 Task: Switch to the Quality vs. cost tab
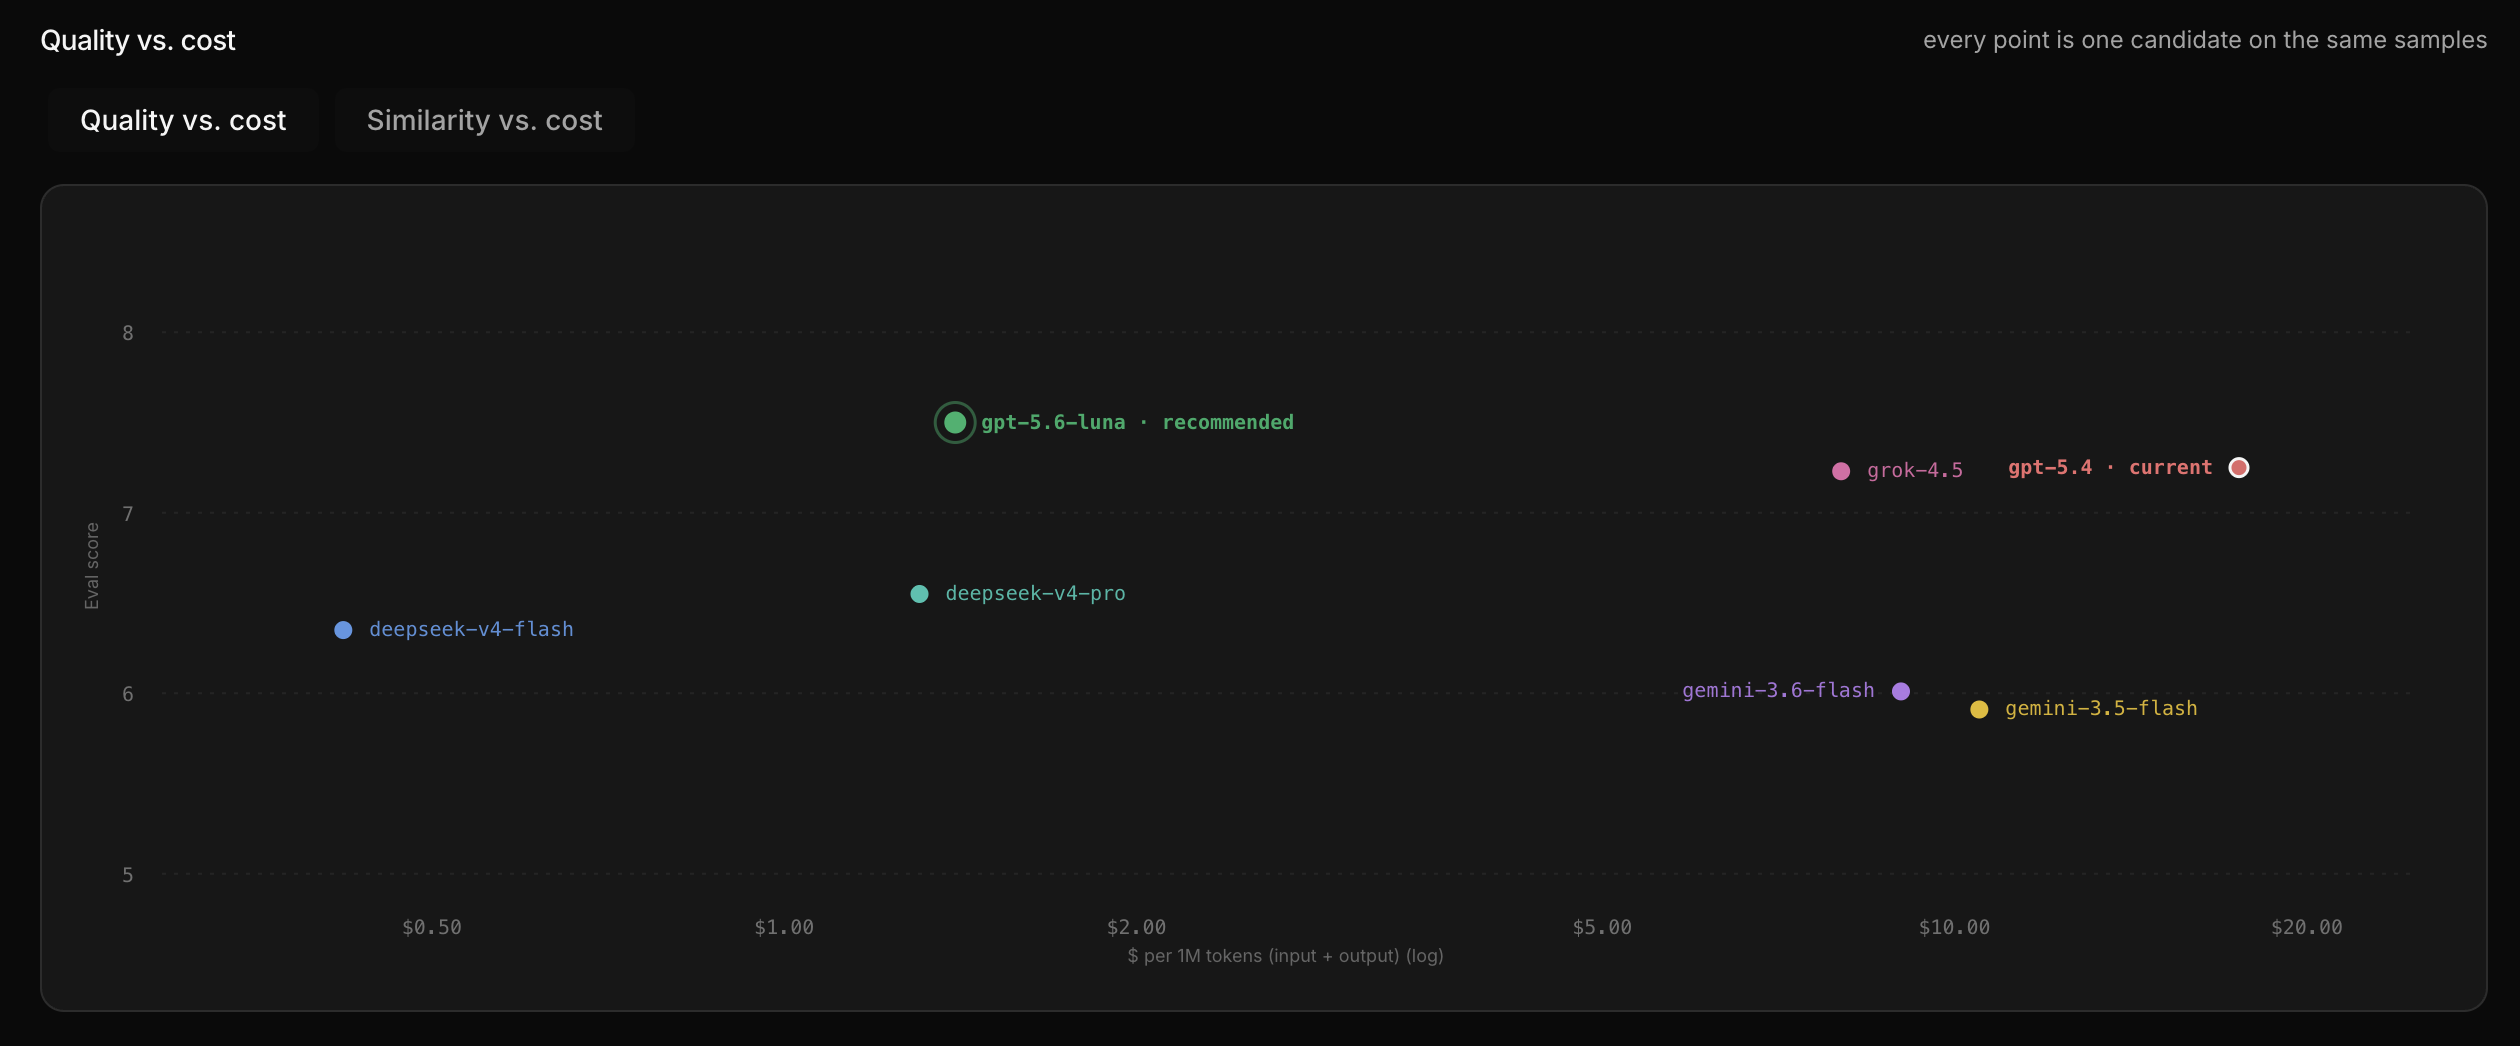click(183, 120)
